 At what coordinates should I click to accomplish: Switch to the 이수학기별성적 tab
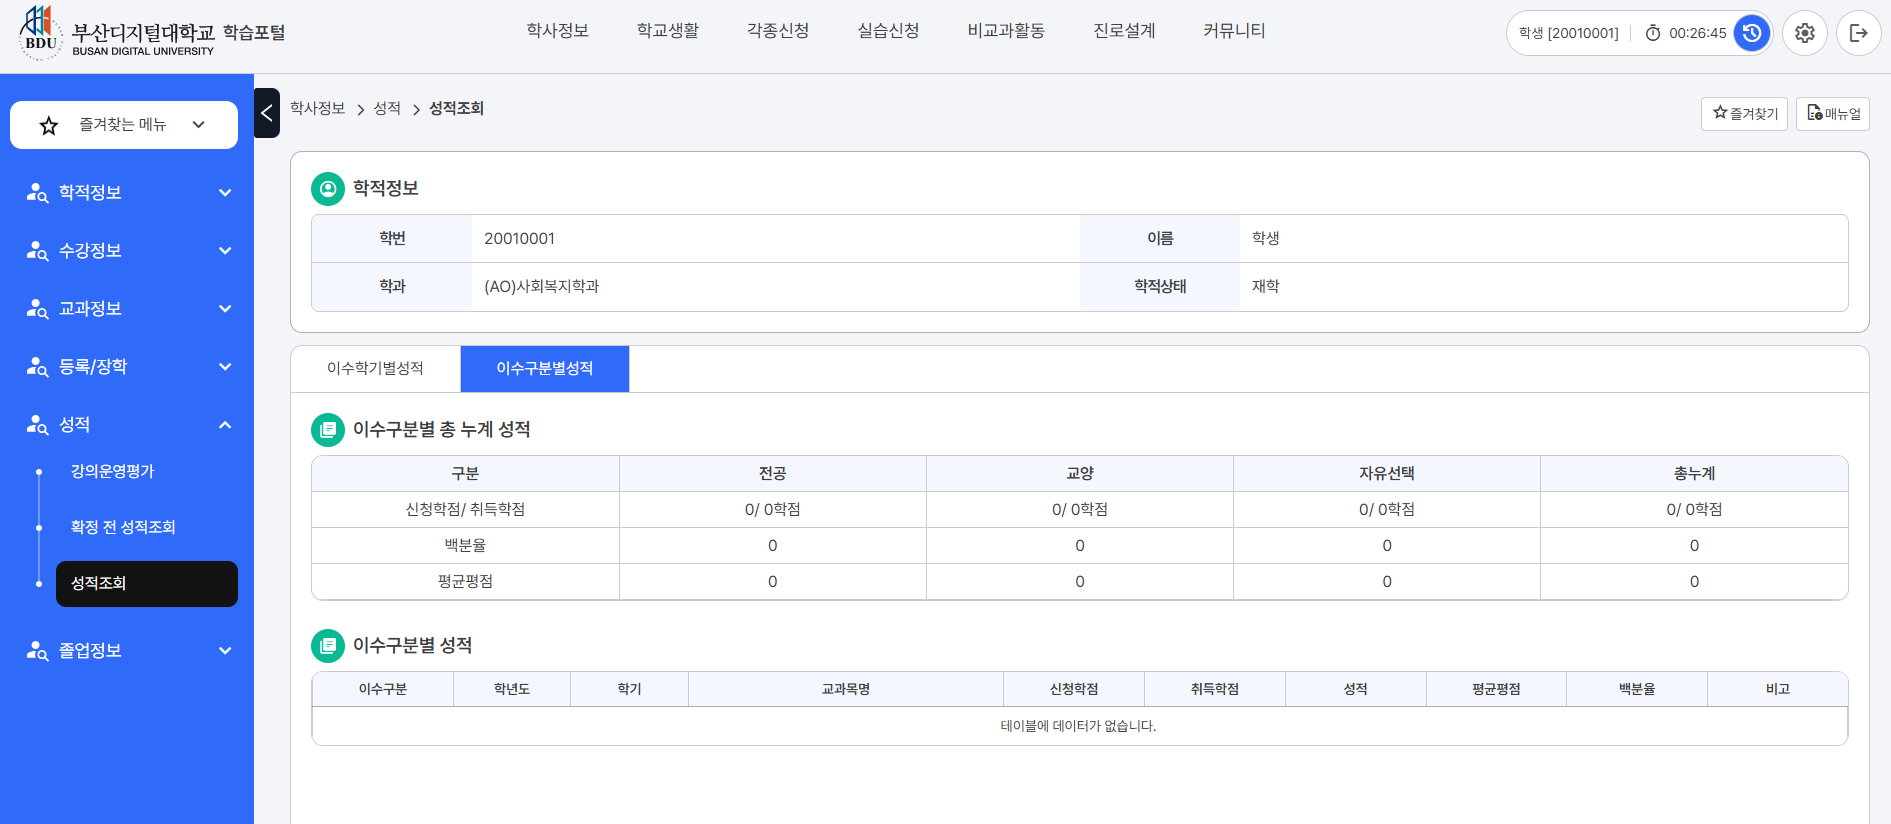click(375, 369)
